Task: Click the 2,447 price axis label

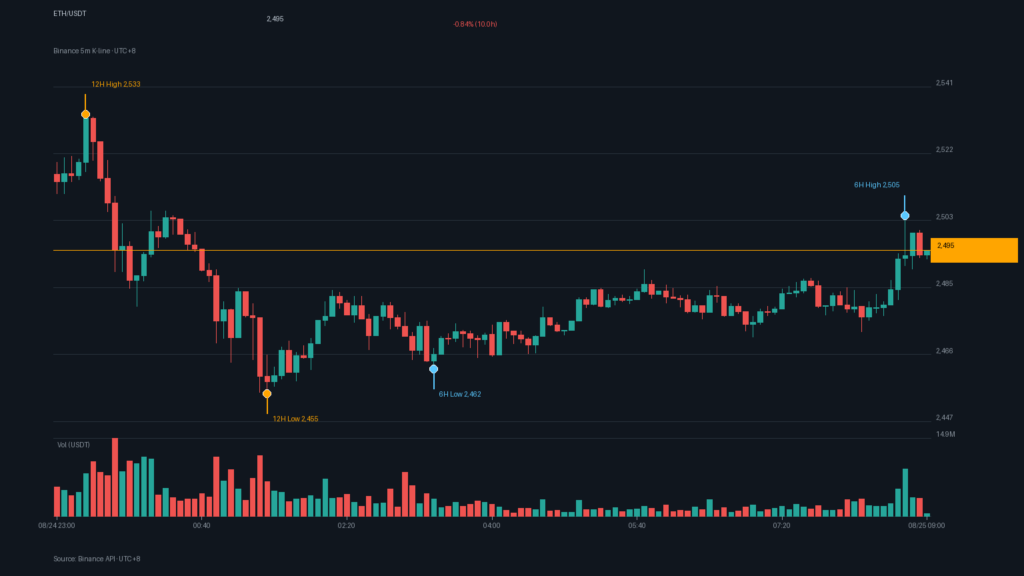Action: coord(944,417)
